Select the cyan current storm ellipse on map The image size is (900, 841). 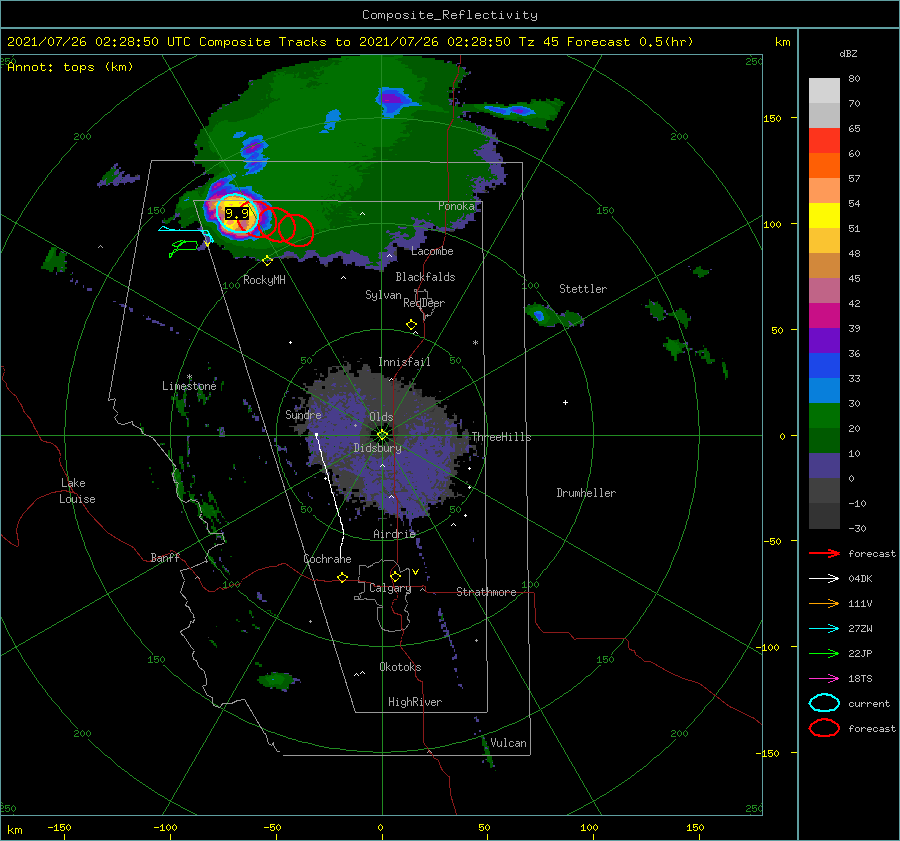pyautogui.click(x=236, y=214)
